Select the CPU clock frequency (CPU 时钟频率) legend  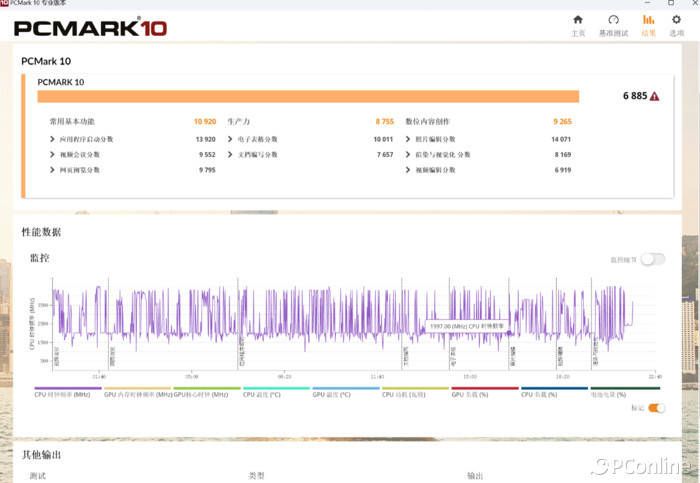pyautogui.click(x=67, y=394)
